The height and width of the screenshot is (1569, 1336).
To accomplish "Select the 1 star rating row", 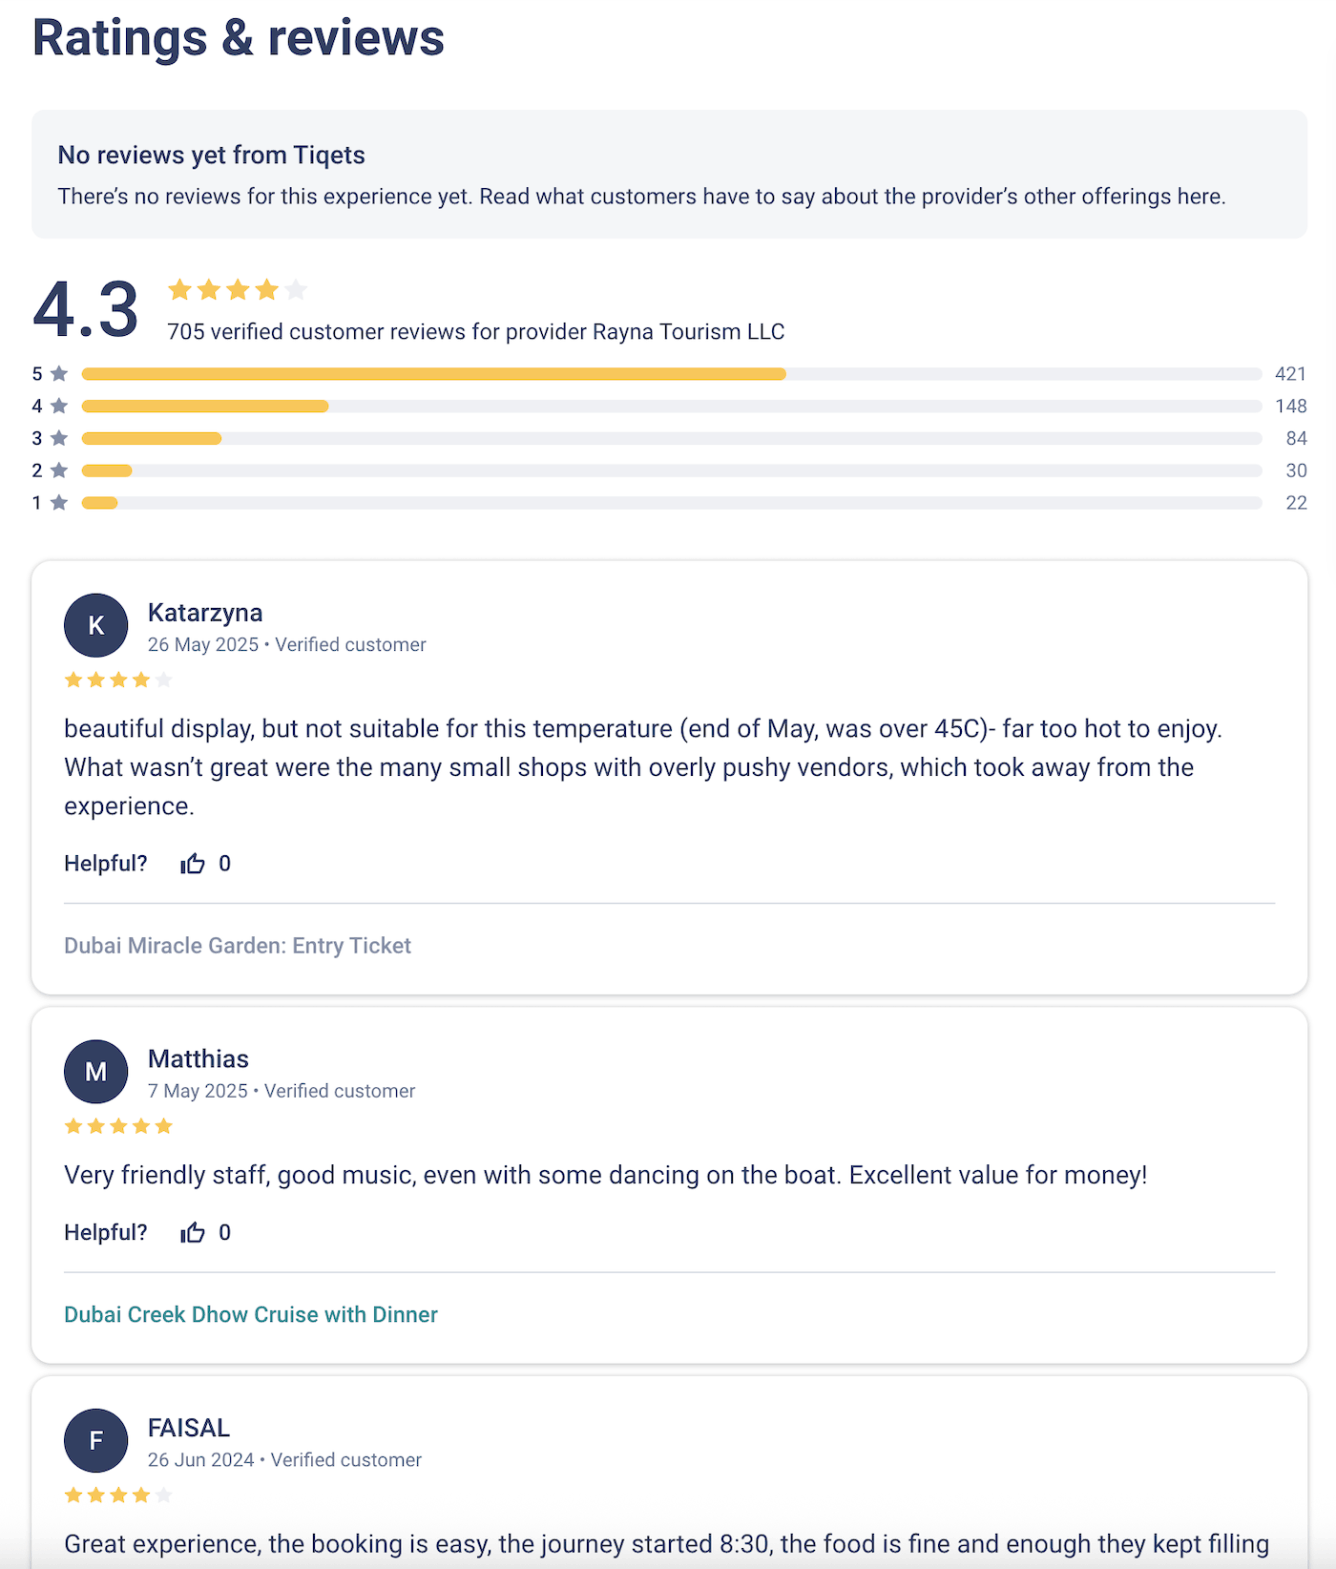I will [x=670, y=503].
